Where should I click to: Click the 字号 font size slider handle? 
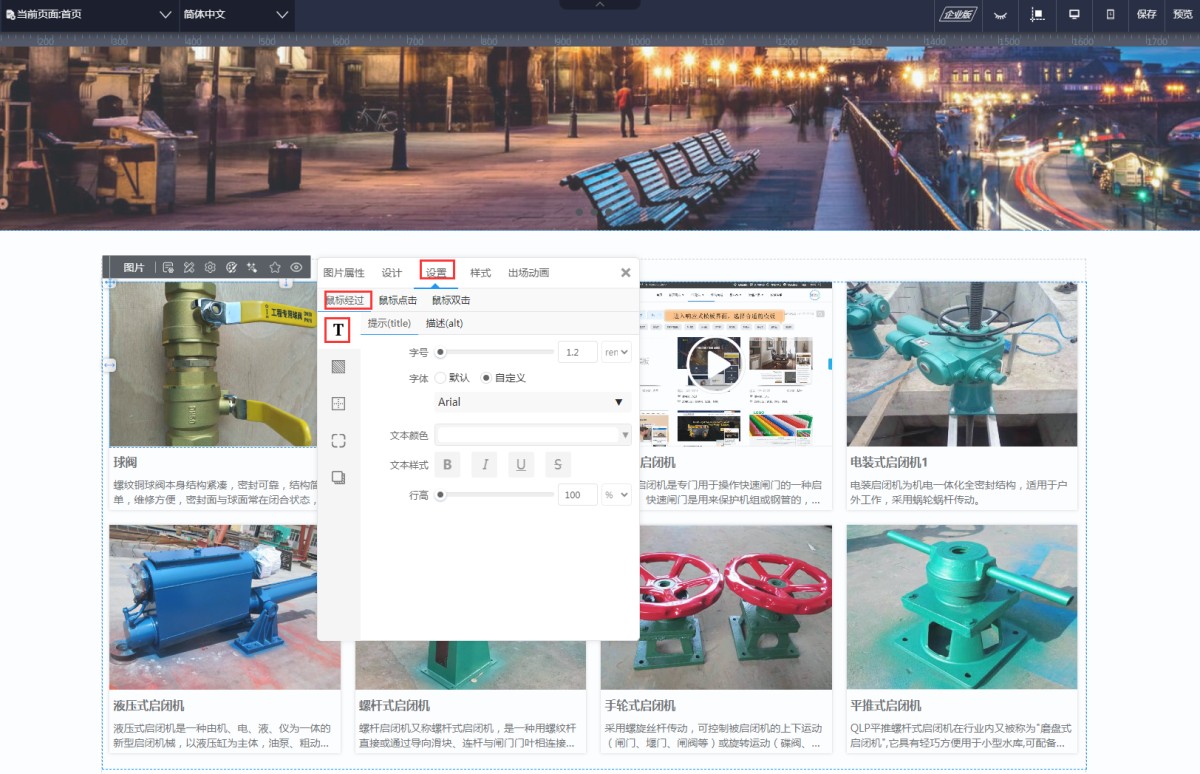pyautogui.click(x=440, y=352)
